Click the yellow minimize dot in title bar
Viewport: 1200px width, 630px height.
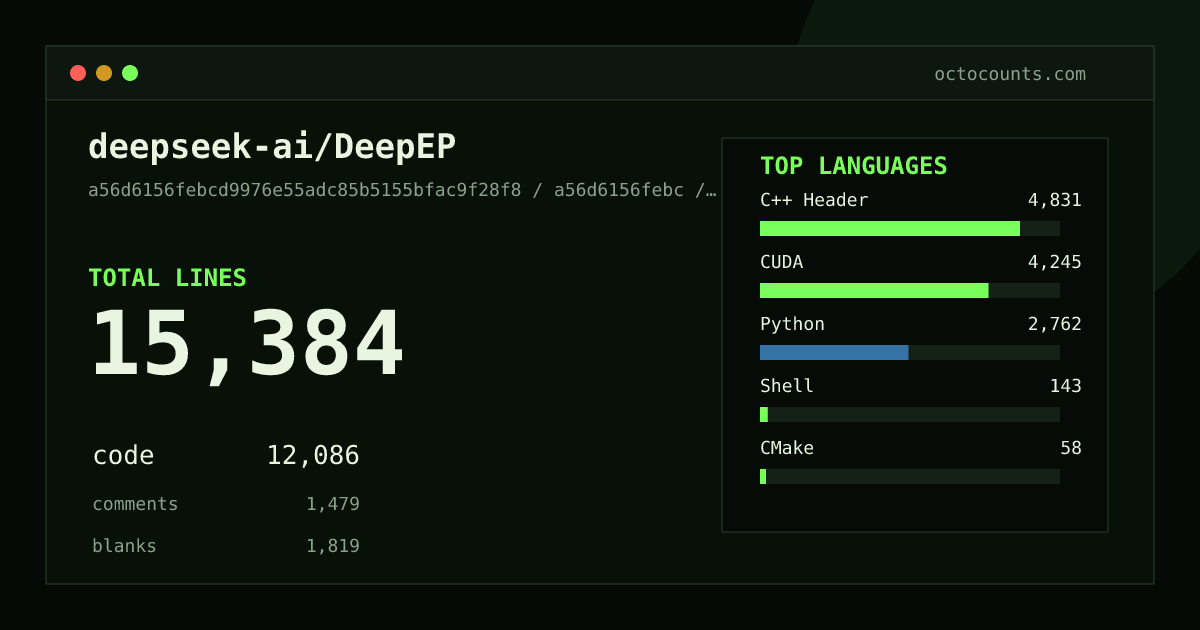104,73
